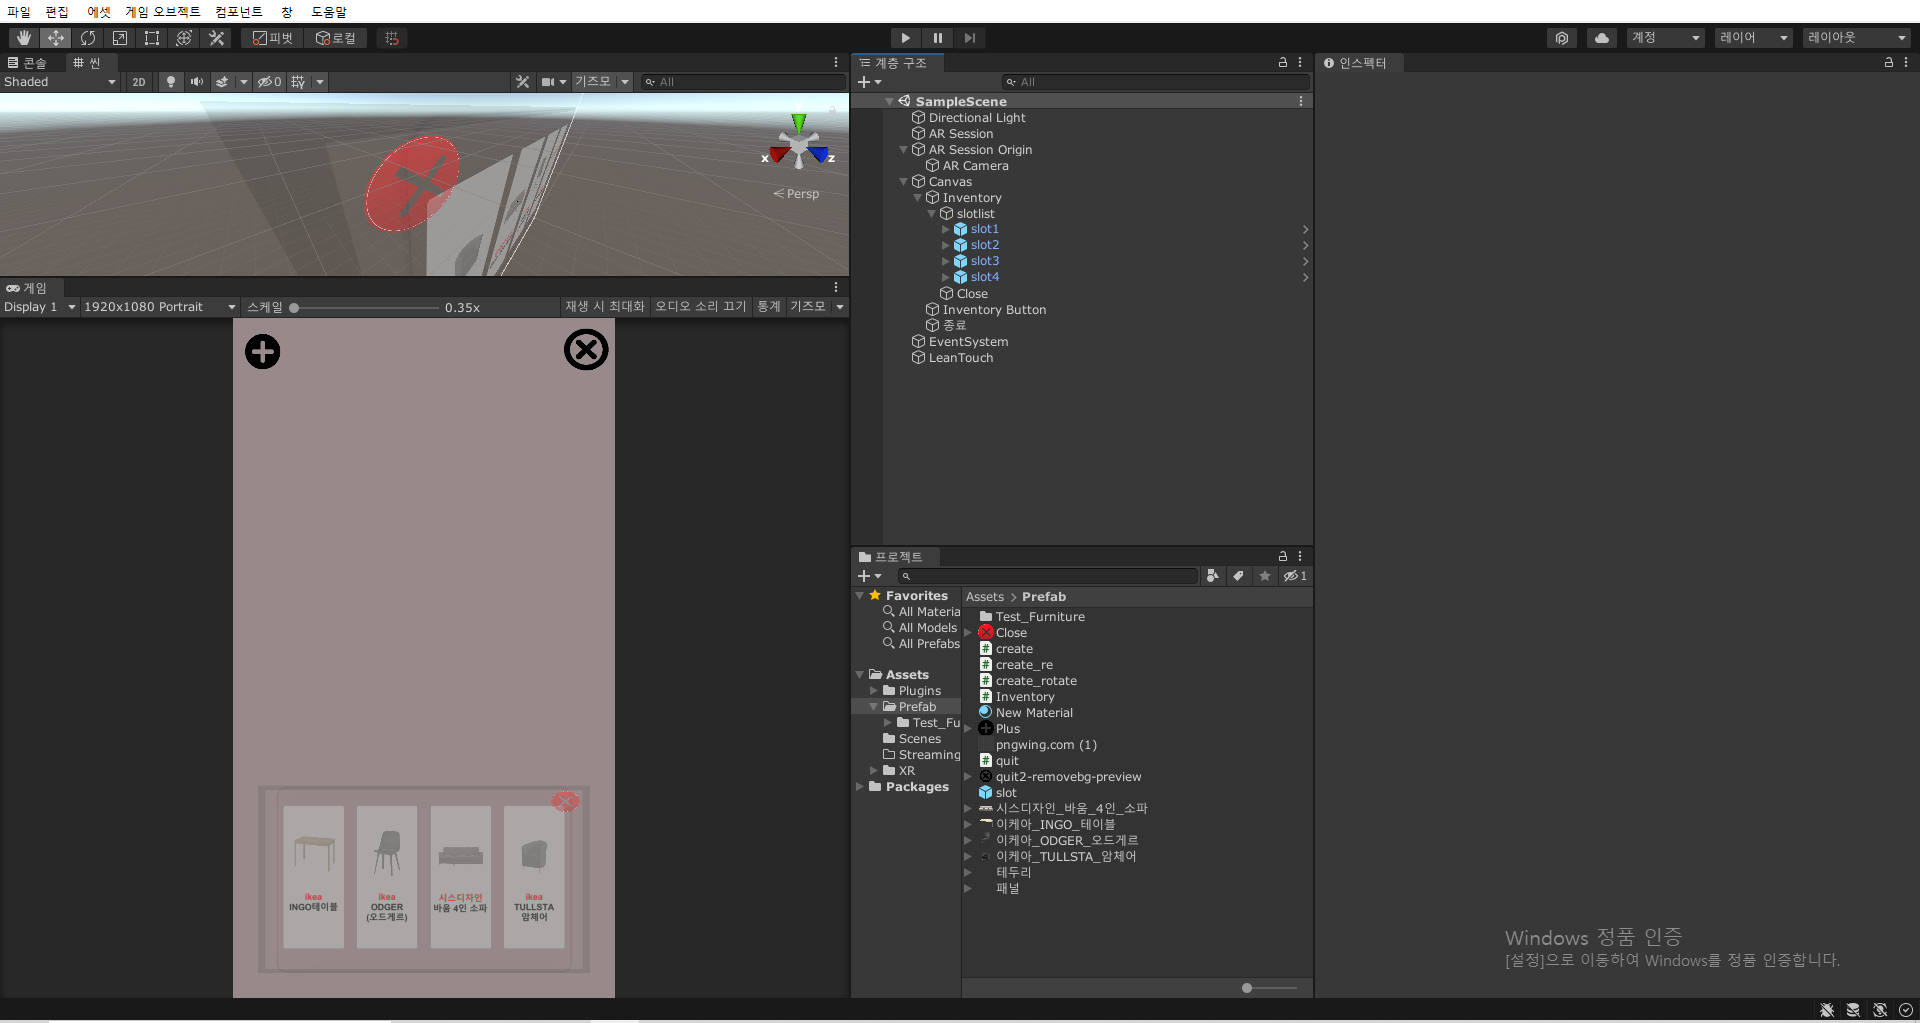Toggle scene lighting in the Scene view
This screenshot has height=1023, width=1920.
[x=170, y=82]
